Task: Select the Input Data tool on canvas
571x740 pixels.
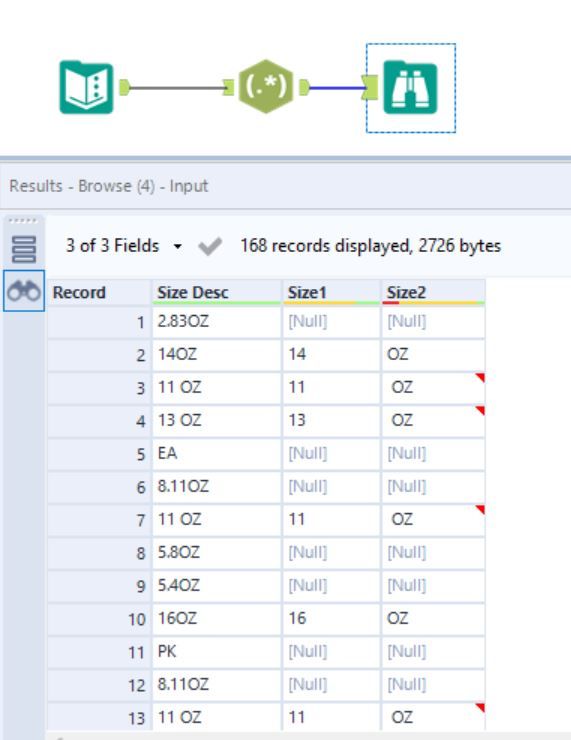Action: point(86,88)
